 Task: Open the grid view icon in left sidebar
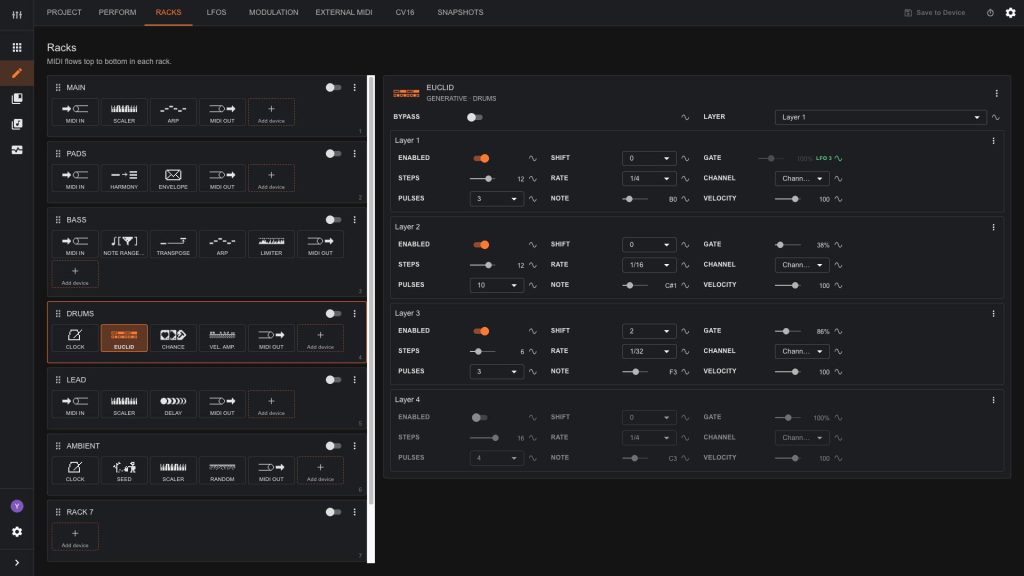[17, 48]
